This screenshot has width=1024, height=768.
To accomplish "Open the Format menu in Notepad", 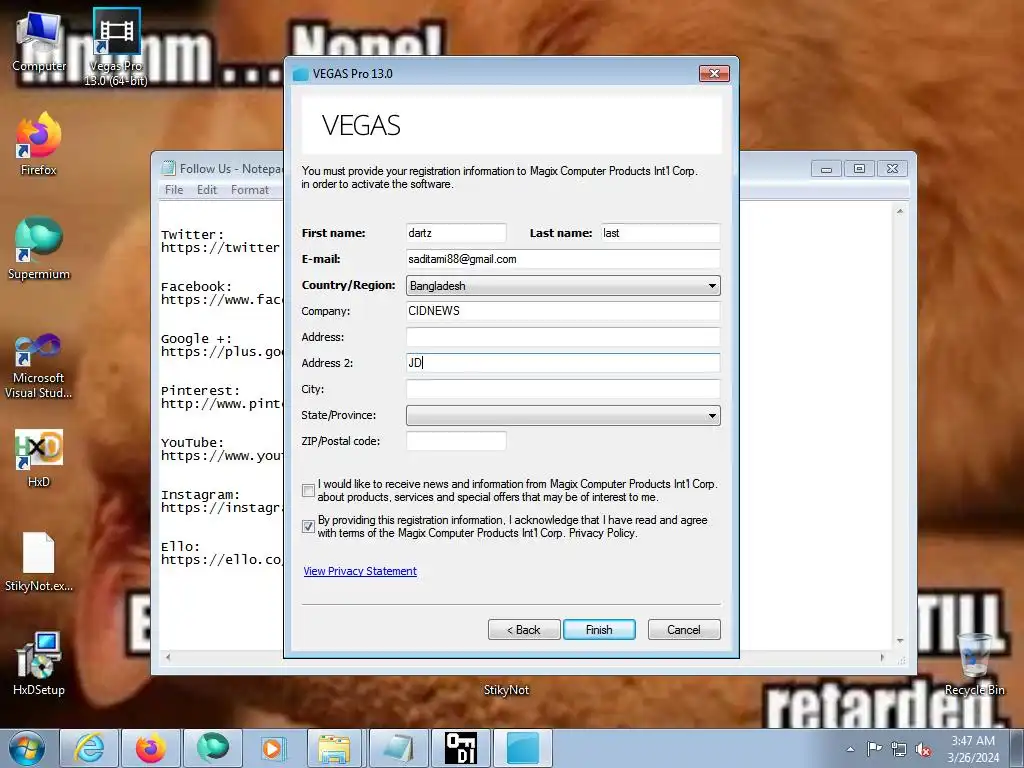I will point(249,190).
